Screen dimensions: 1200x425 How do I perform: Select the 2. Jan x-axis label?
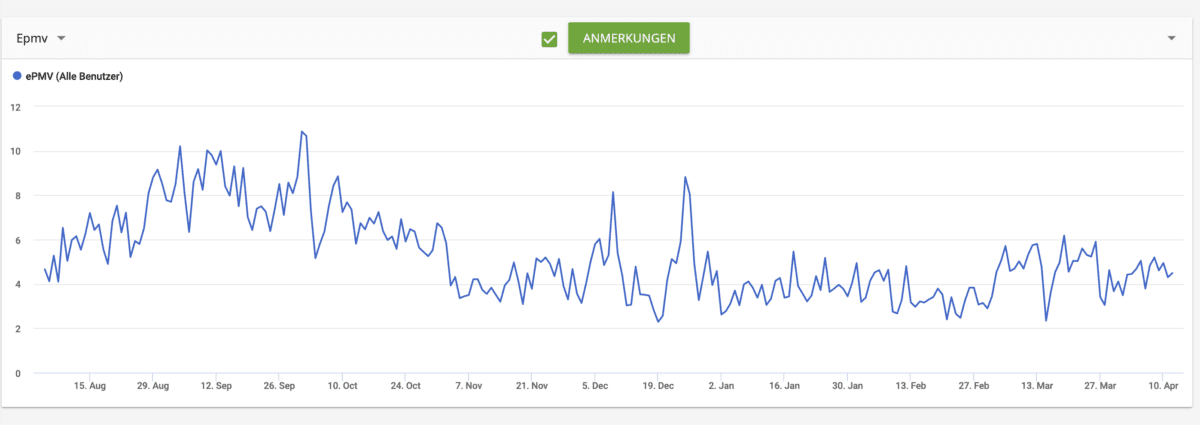[720, 385]
